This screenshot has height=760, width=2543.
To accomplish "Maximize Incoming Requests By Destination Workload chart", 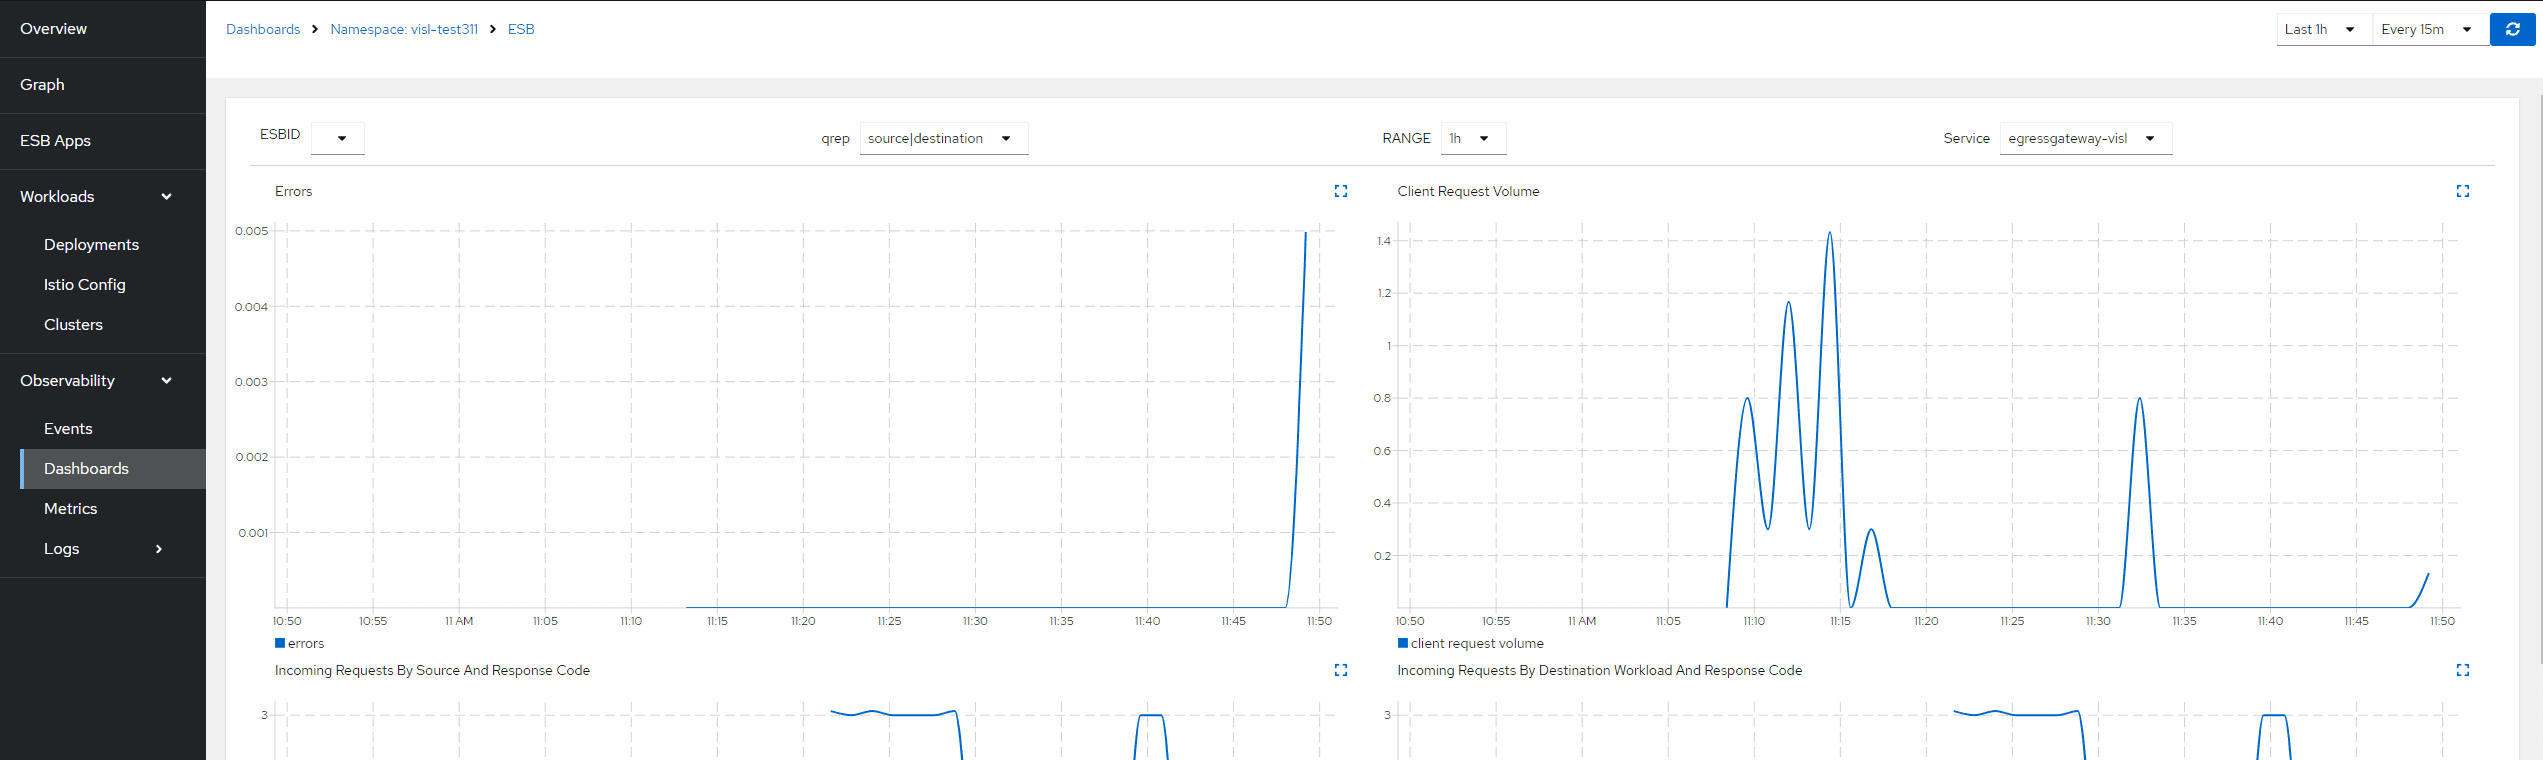I will coord(2462,670).
